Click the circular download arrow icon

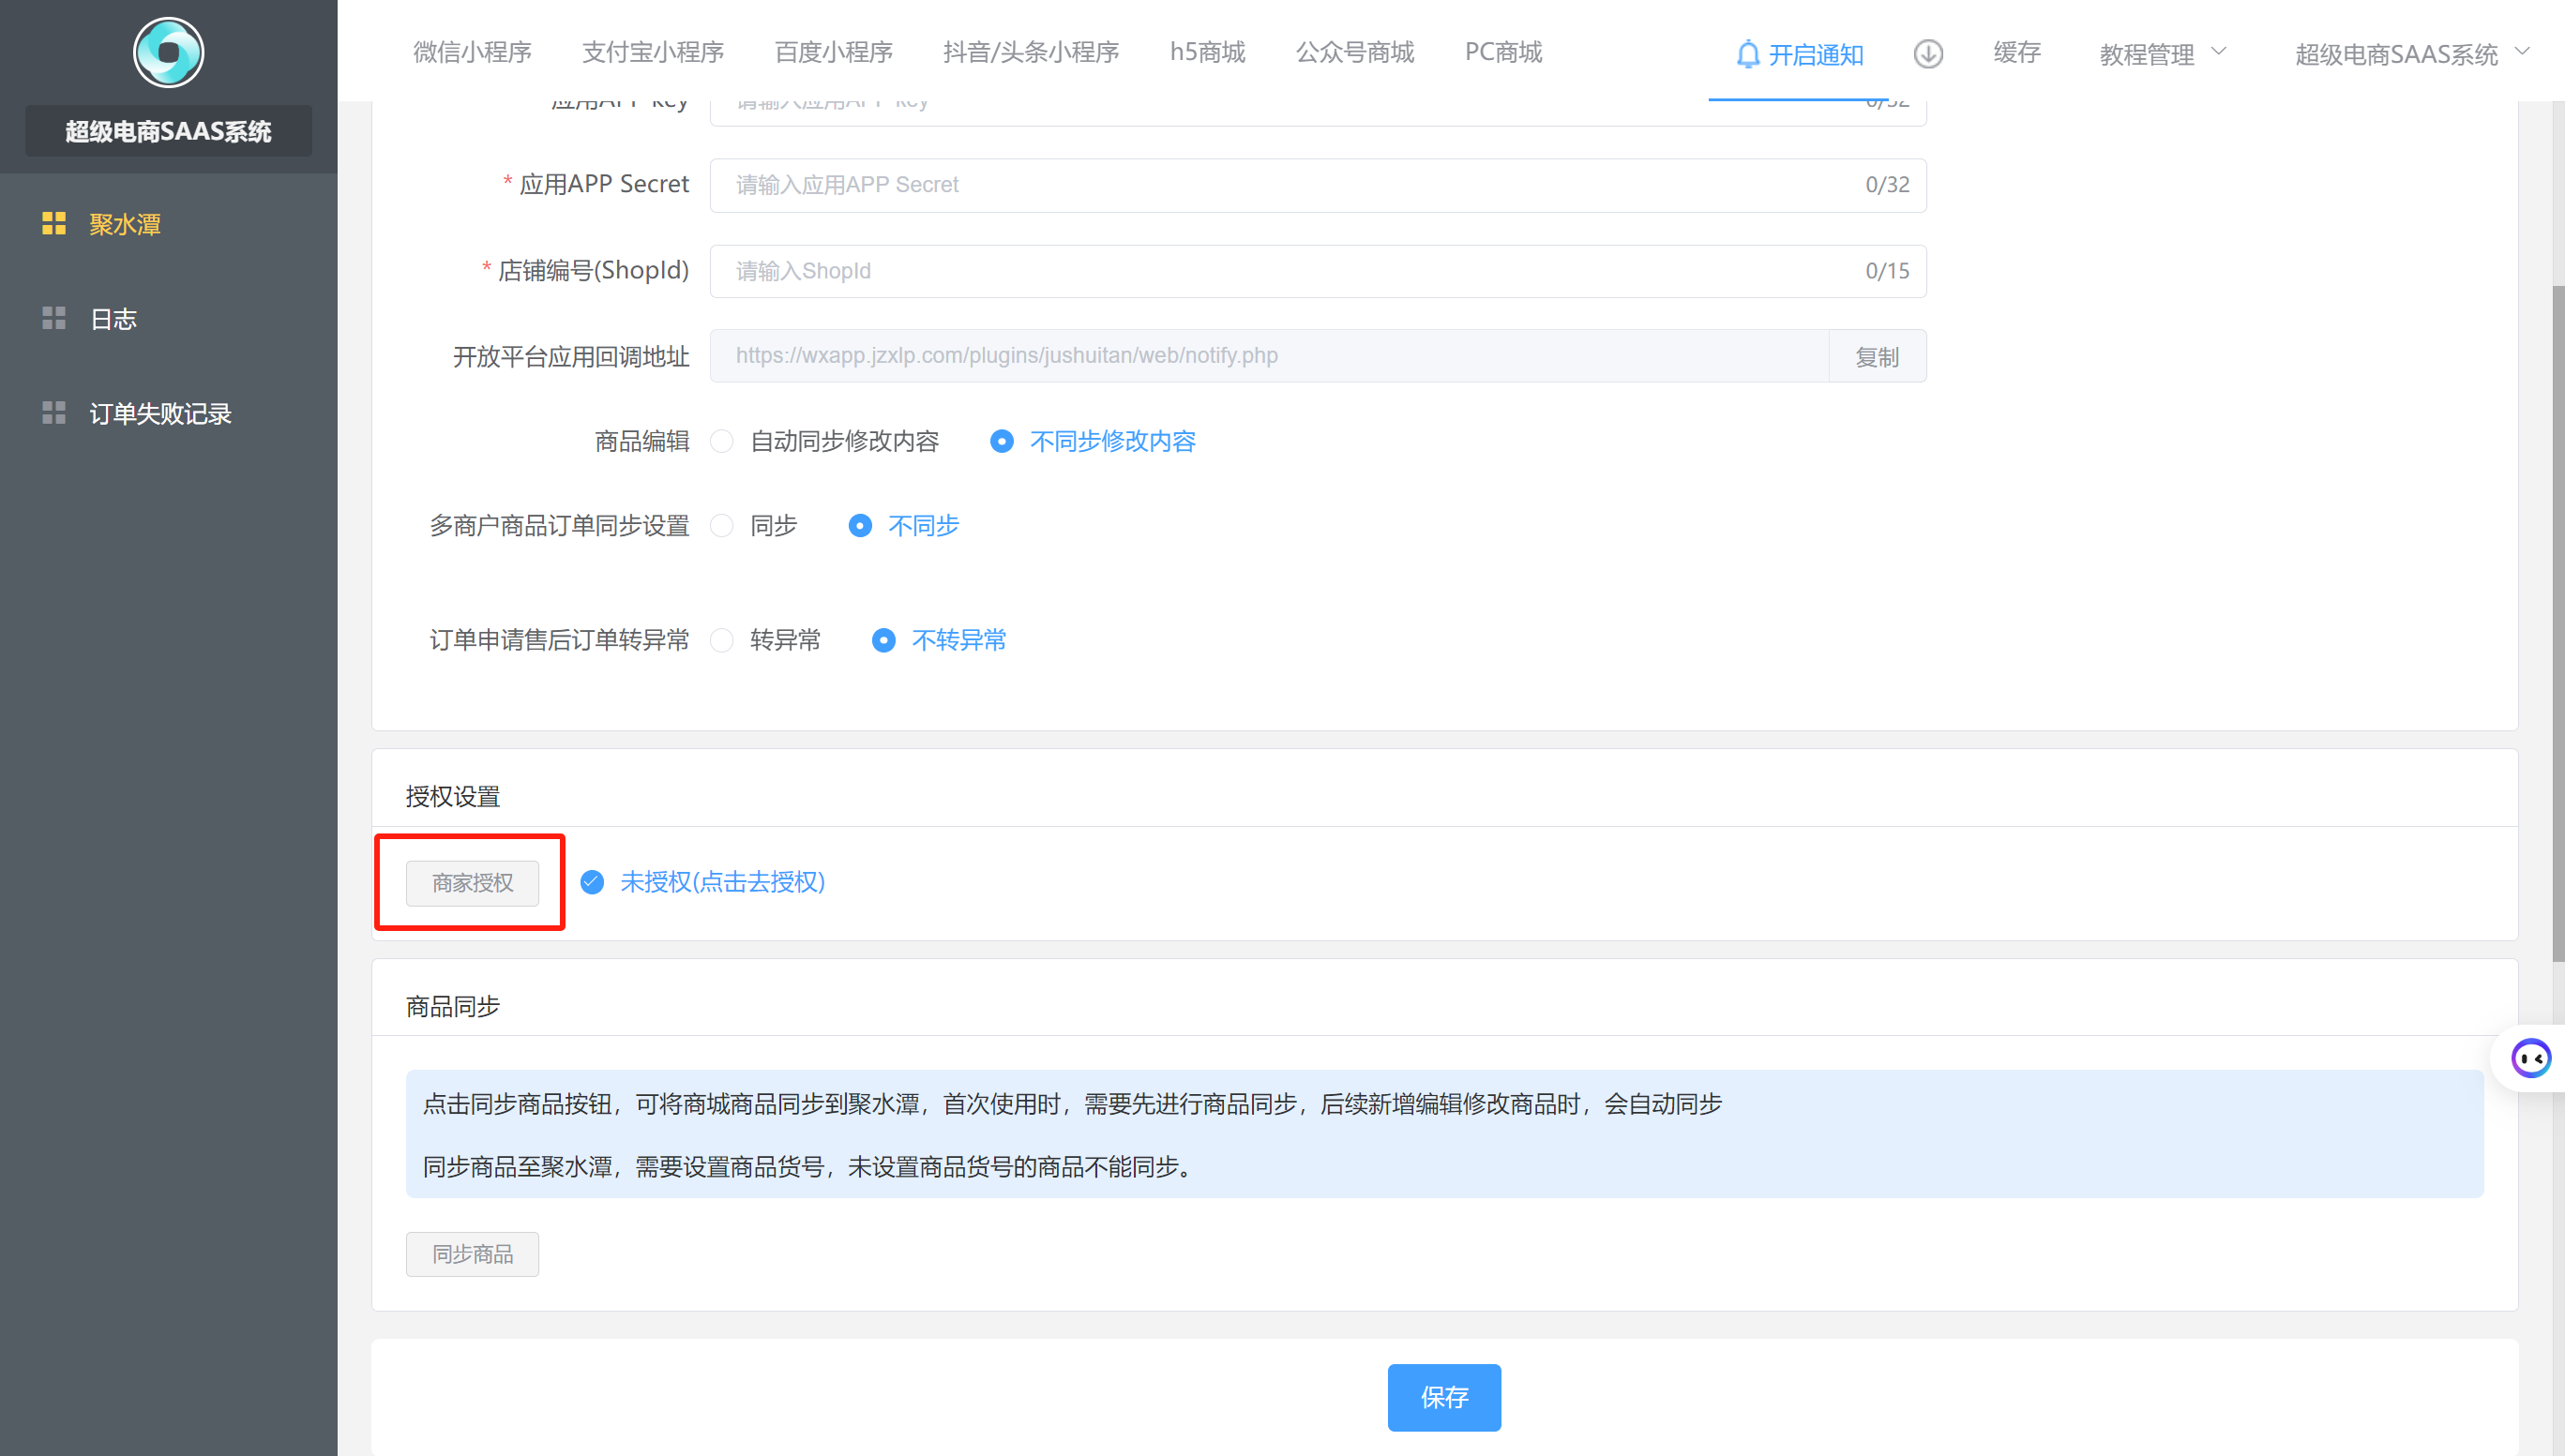[x=1928, y=54]
